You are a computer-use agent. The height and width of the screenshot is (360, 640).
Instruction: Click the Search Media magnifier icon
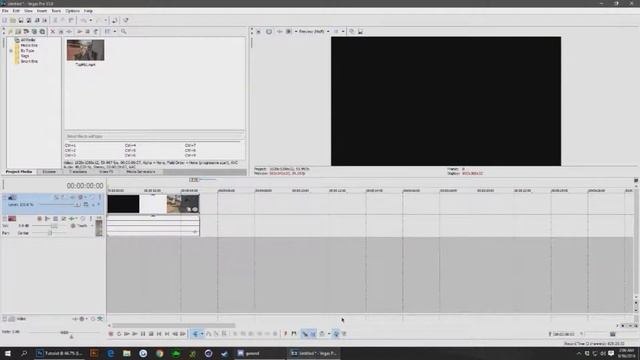pyautogui.click(x=123, y=31)
